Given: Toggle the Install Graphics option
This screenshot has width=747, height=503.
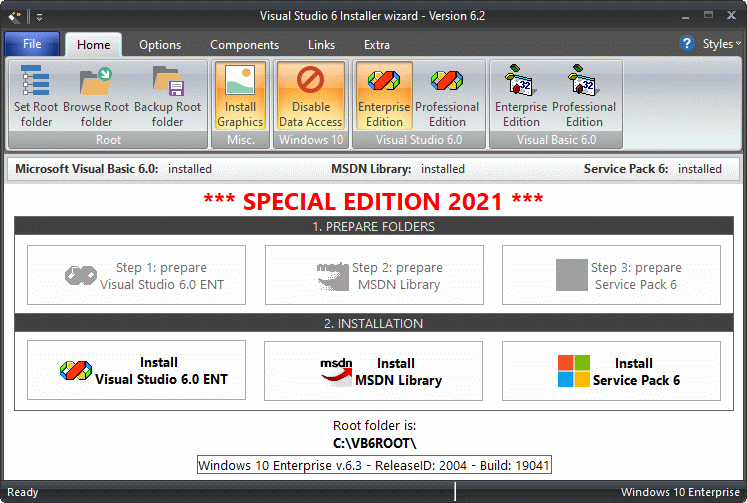Looking at the screenshot, I should coord(240,96).
